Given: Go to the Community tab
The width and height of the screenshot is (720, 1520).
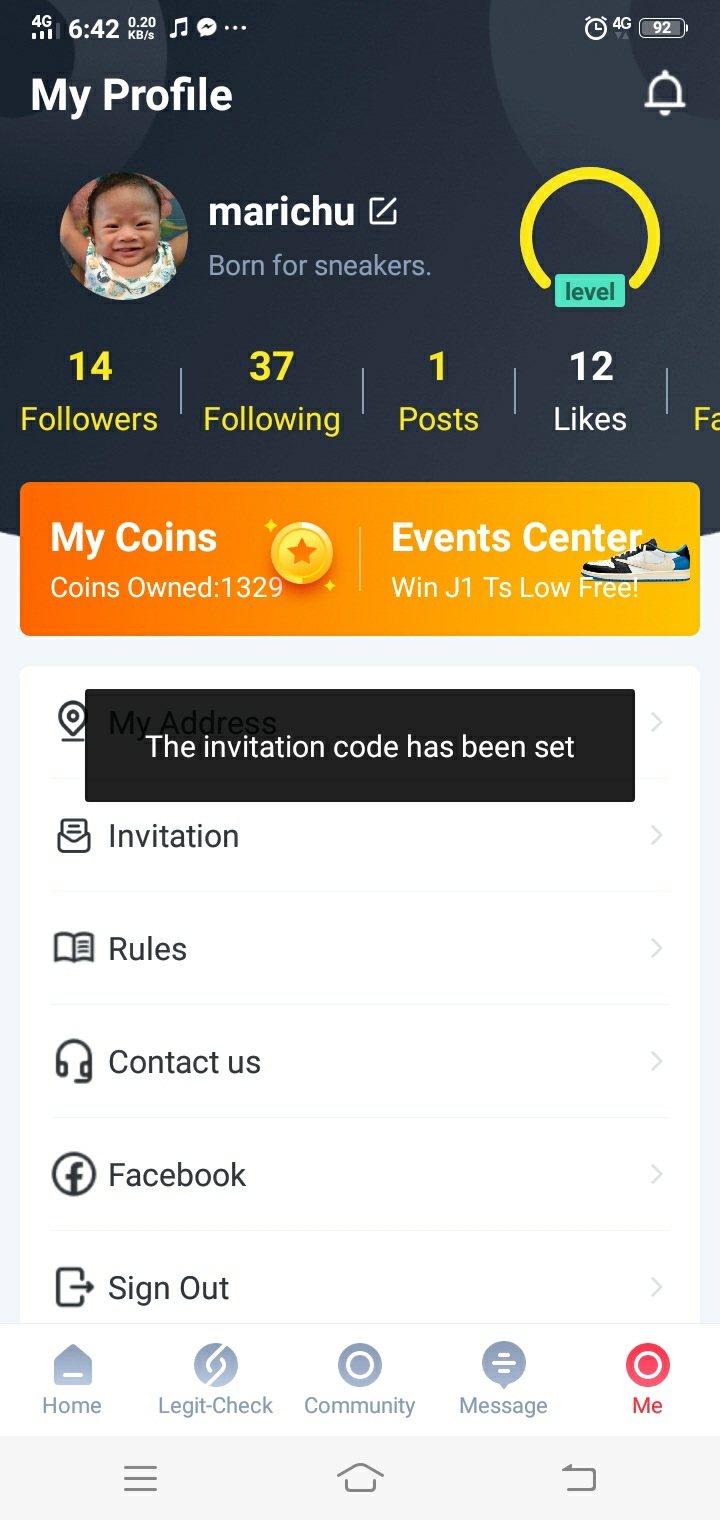Looking at the screenshot, I should [360, 1378].
